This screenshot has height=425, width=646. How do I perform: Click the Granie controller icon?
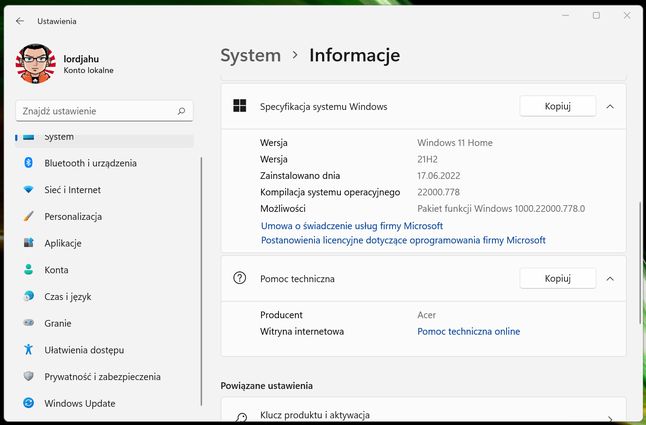coord(28,322)
